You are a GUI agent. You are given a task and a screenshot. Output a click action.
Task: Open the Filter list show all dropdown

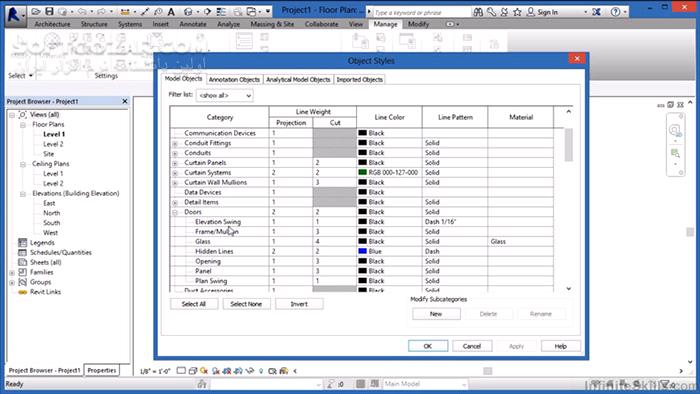225,95
